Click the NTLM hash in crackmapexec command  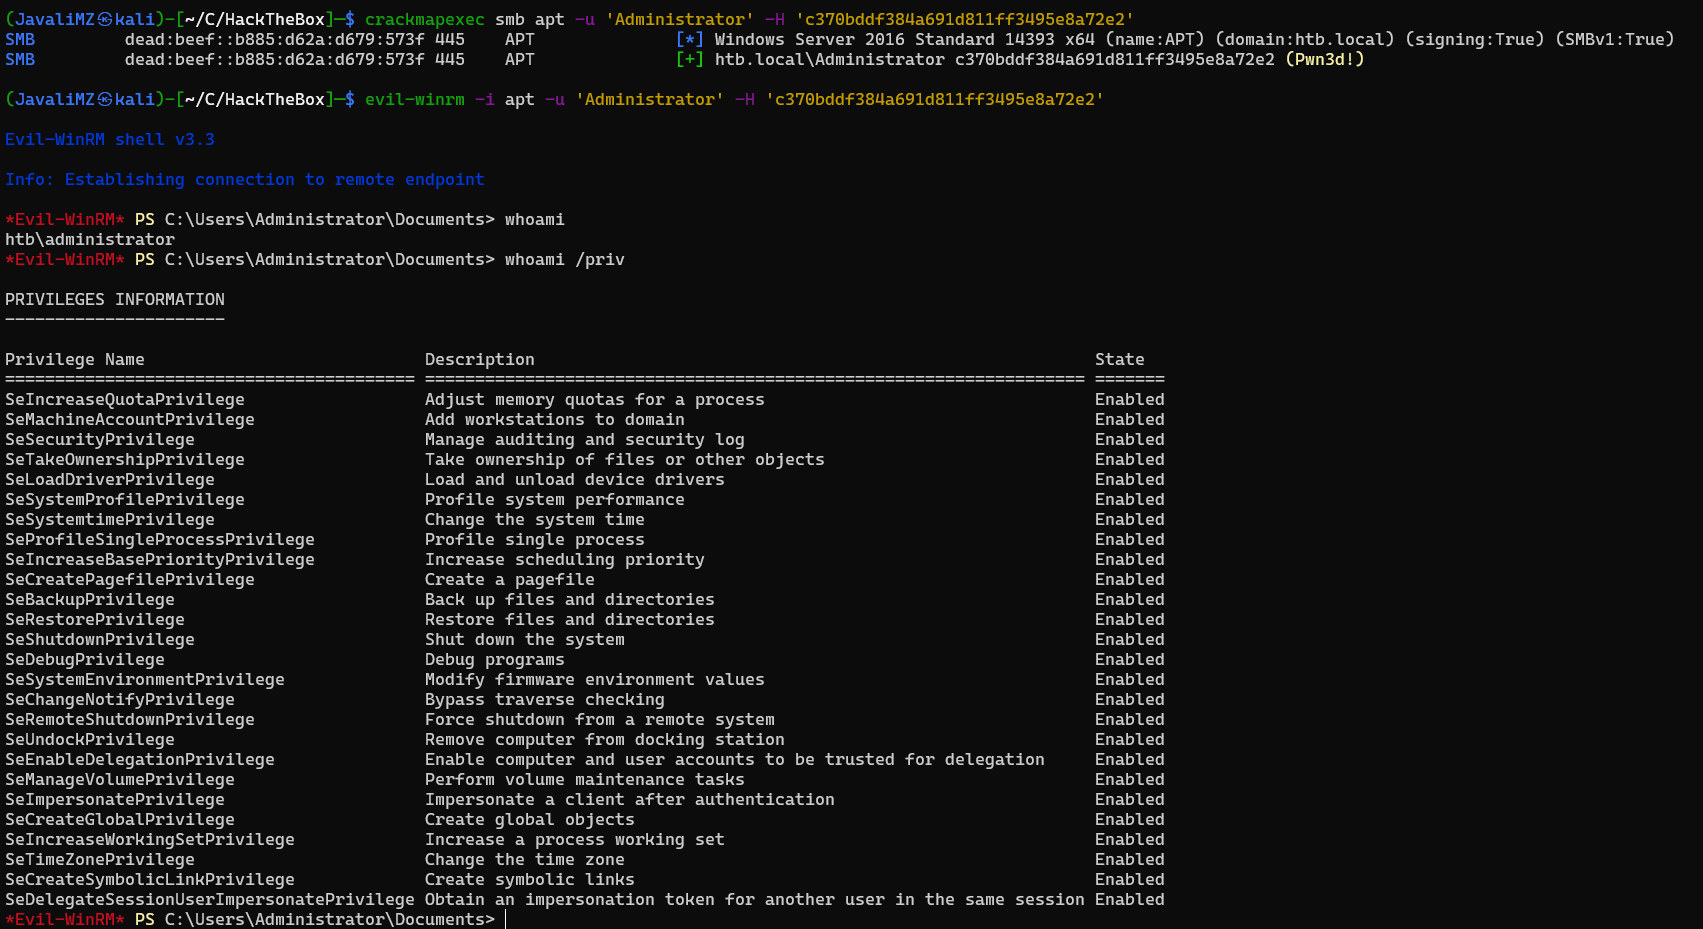[x=965, y=19]
